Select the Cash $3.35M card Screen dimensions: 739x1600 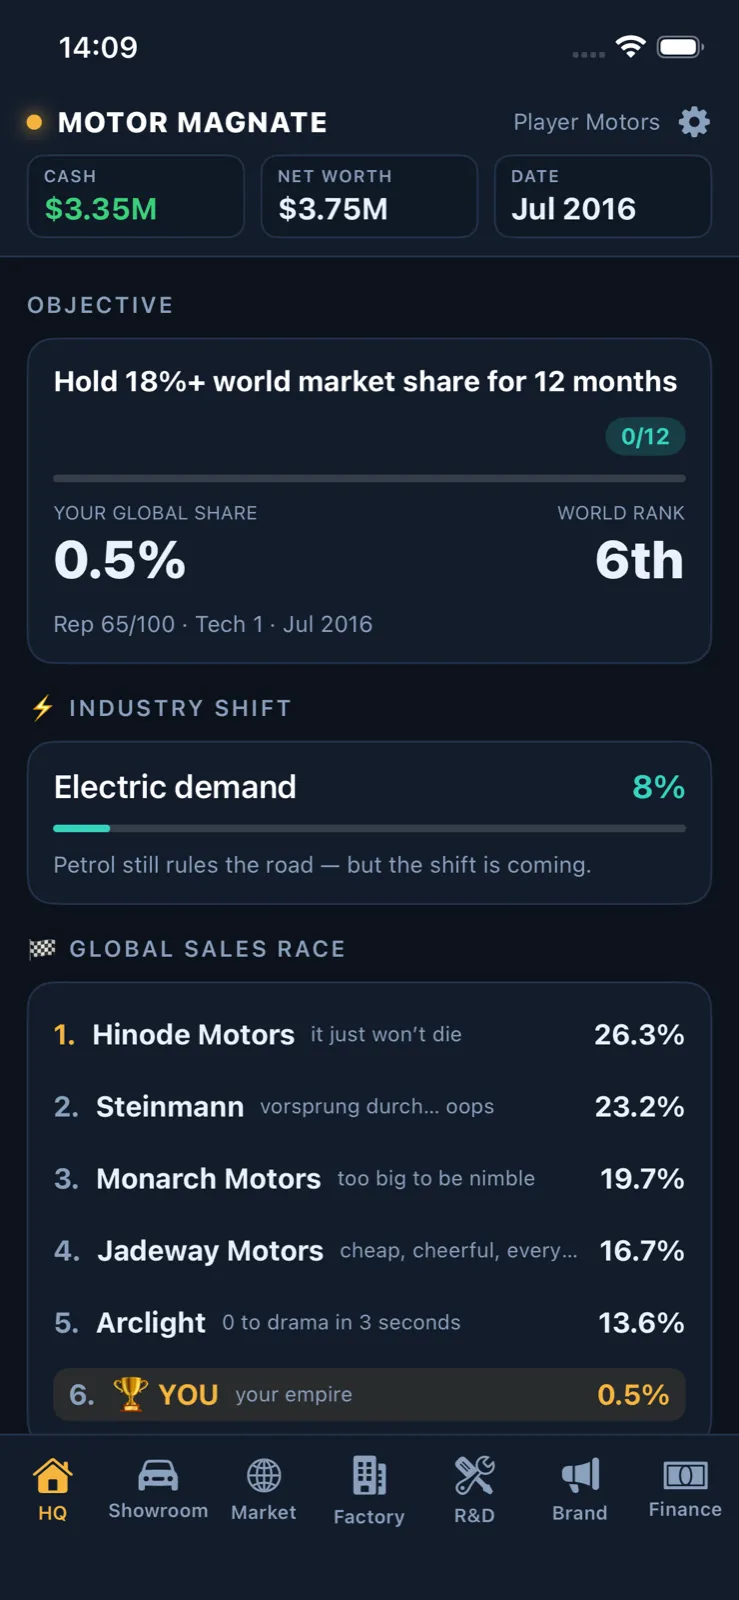136,196
